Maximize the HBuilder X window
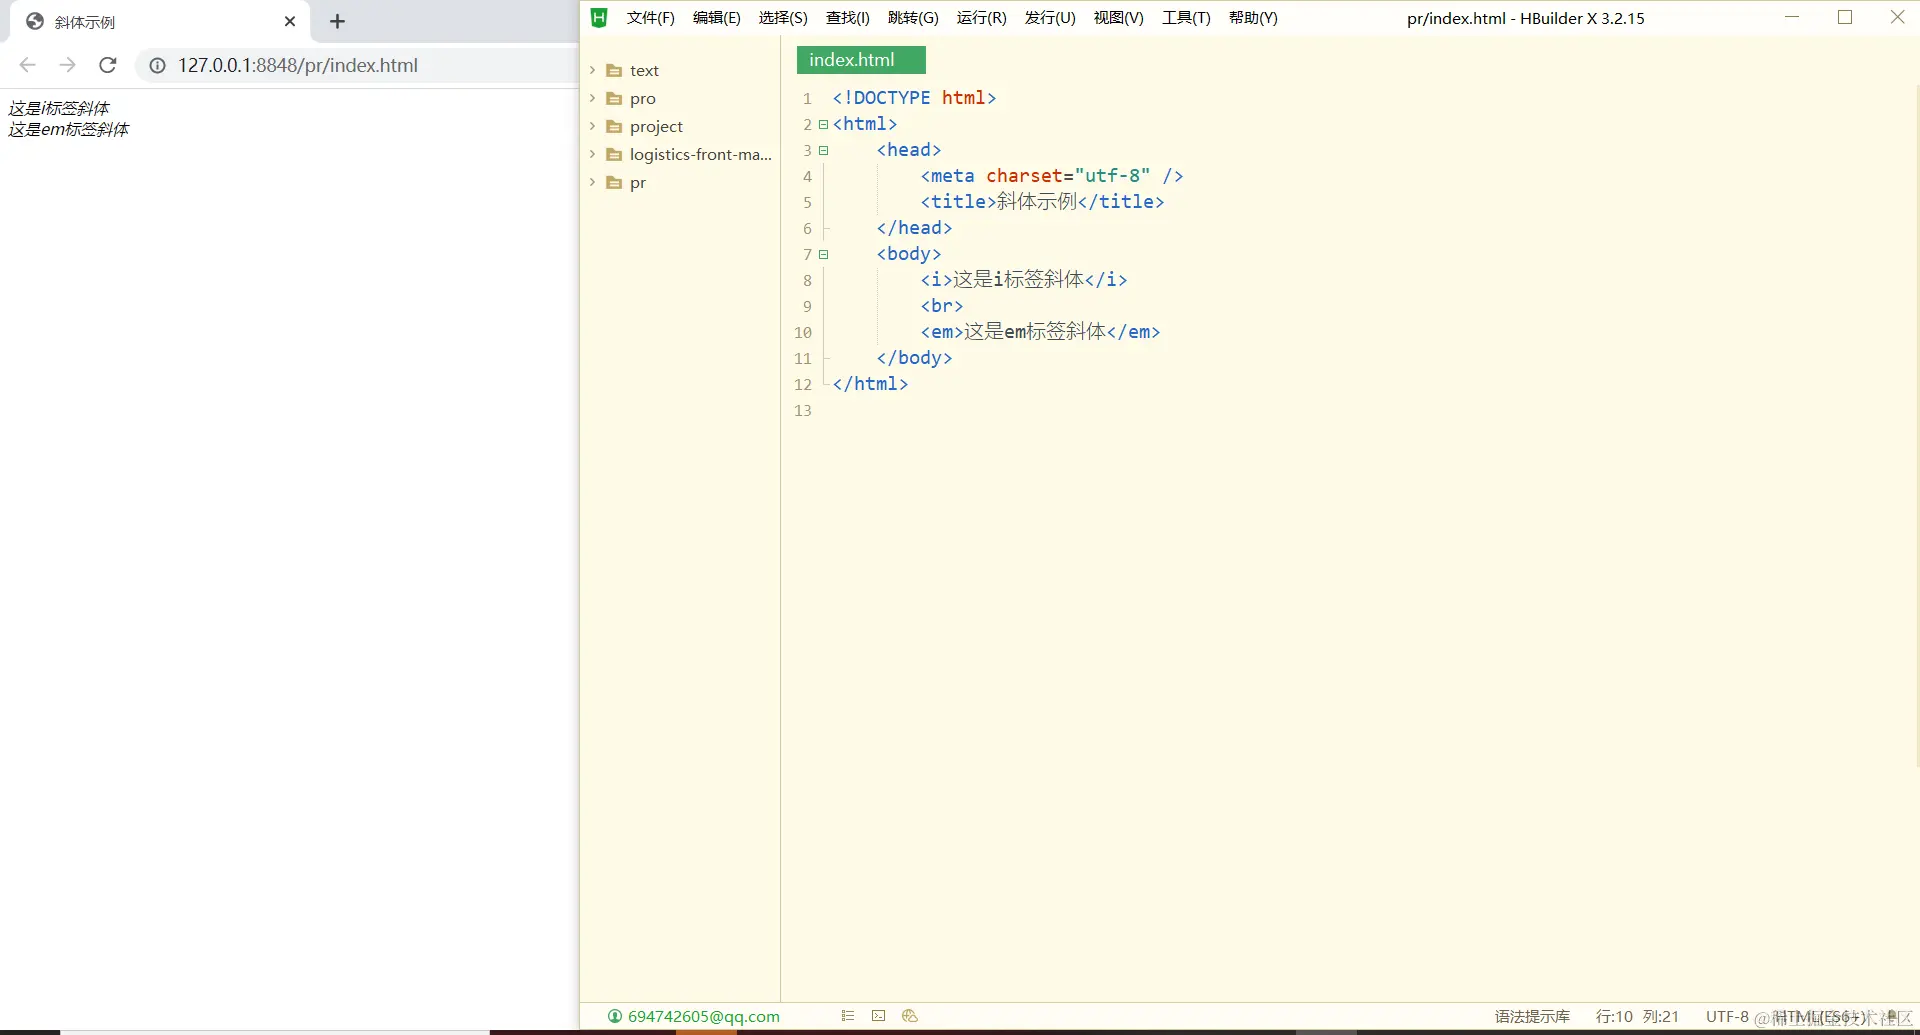This screenshot has height=1035, width=1920. point(1845,17)
